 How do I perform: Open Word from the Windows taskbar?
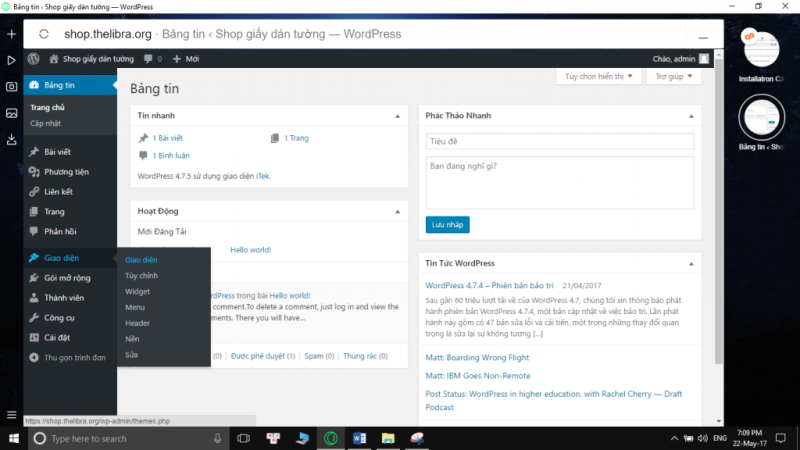(x=359, y=438)
